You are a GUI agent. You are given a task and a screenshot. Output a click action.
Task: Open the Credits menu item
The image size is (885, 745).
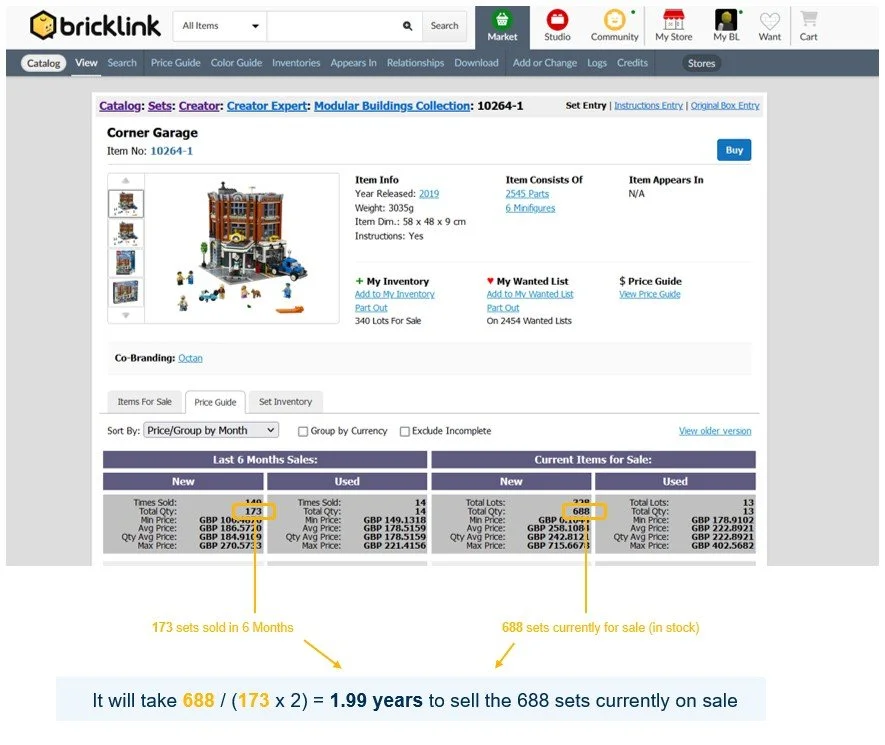[x=632, y=63]
